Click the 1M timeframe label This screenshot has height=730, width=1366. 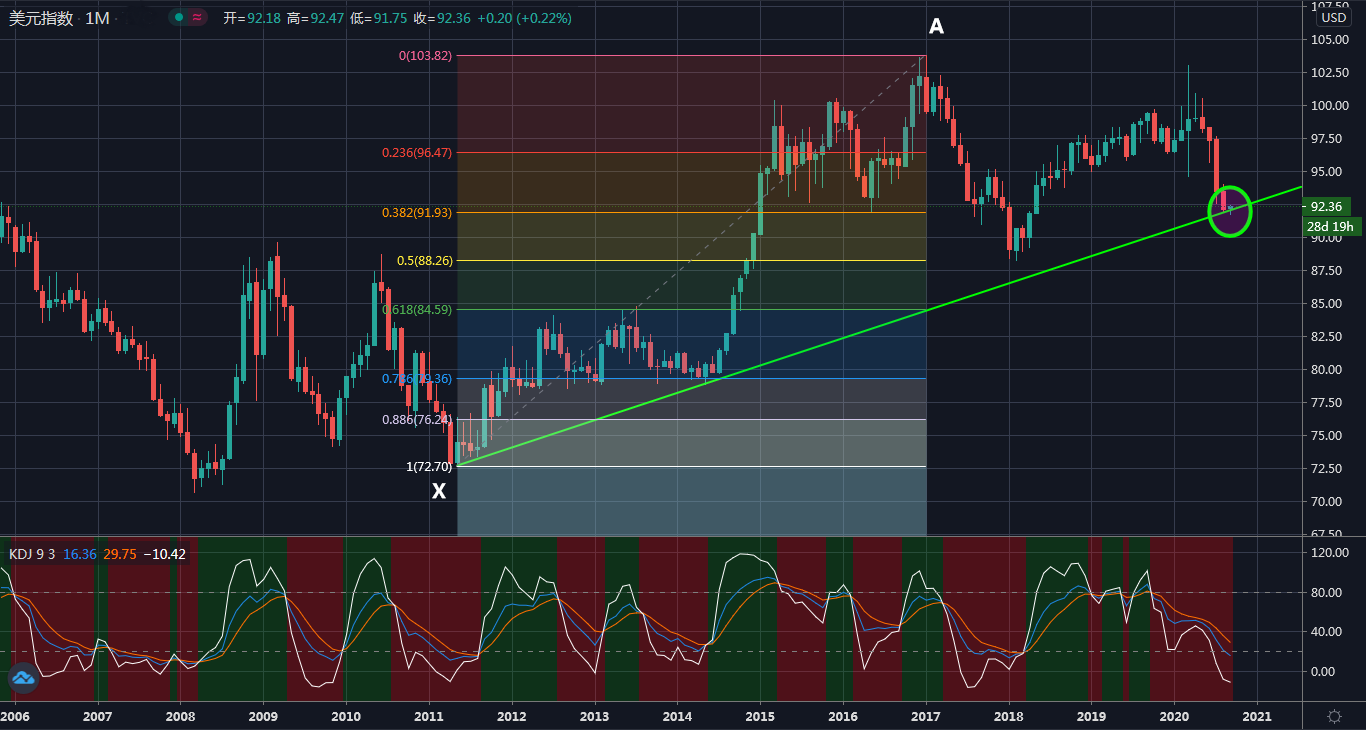97,18
